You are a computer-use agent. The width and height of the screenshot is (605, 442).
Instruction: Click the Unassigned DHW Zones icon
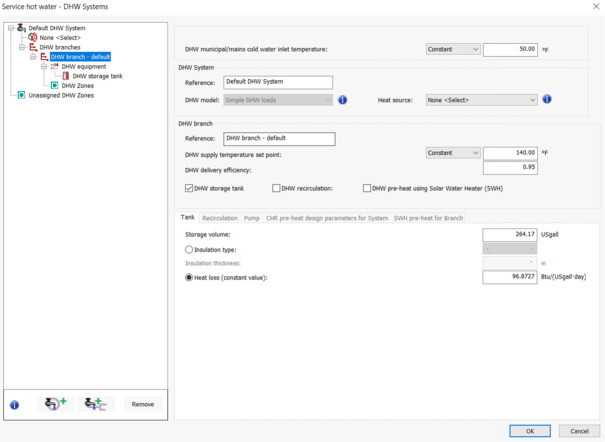tap(21, 95)
